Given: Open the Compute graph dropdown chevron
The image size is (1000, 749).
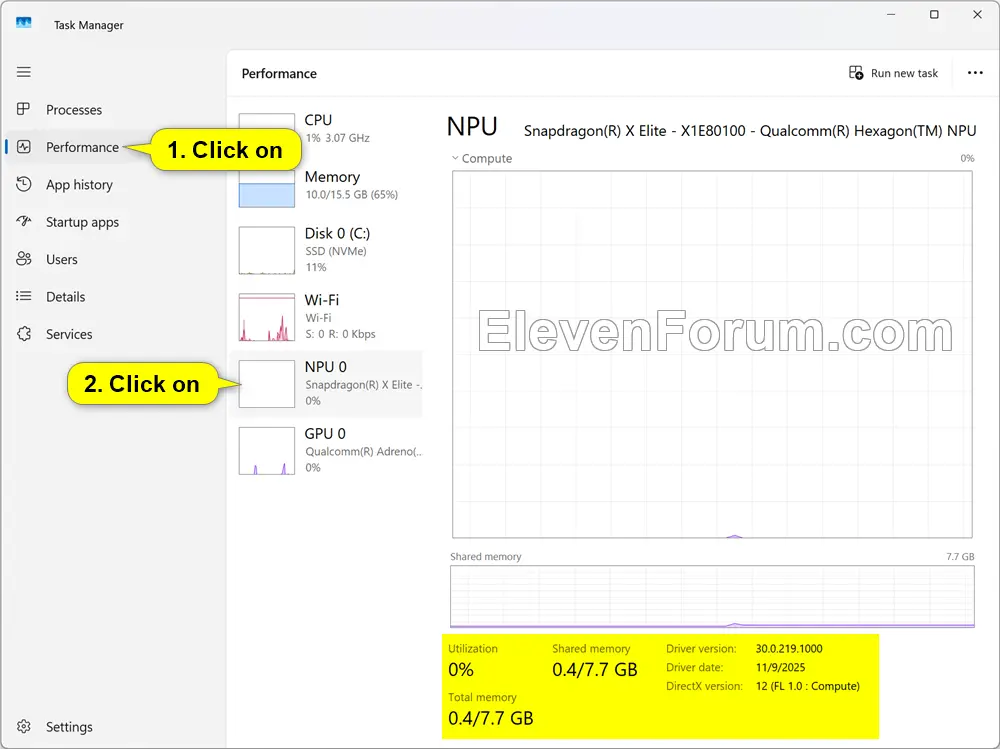Looking at the screenshot, I should pyautogui.click(x=455, y=158).
